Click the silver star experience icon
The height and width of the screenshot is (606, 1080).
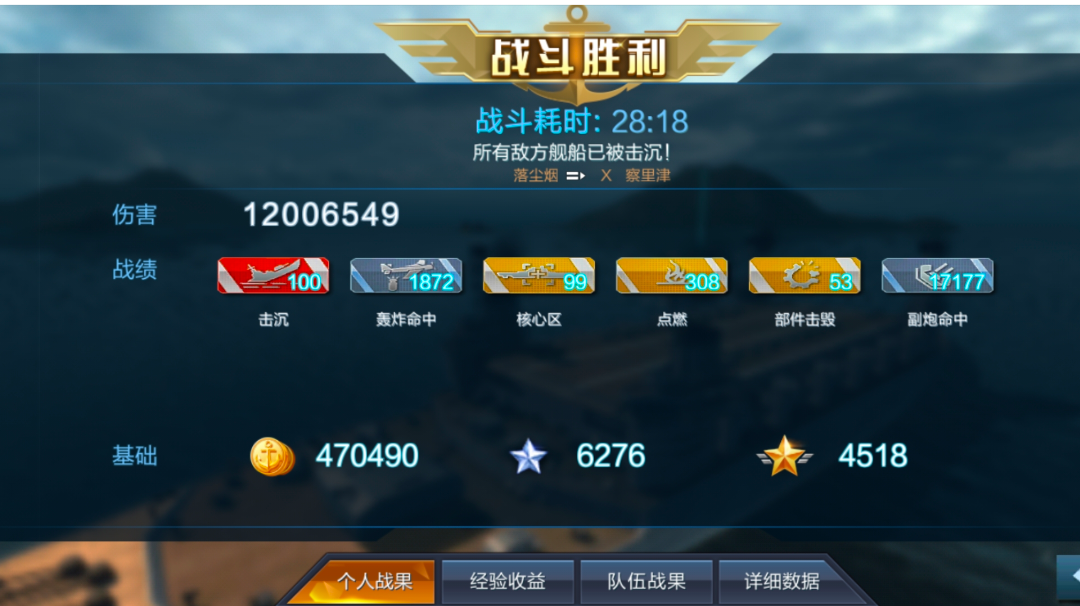click(528, 457)
